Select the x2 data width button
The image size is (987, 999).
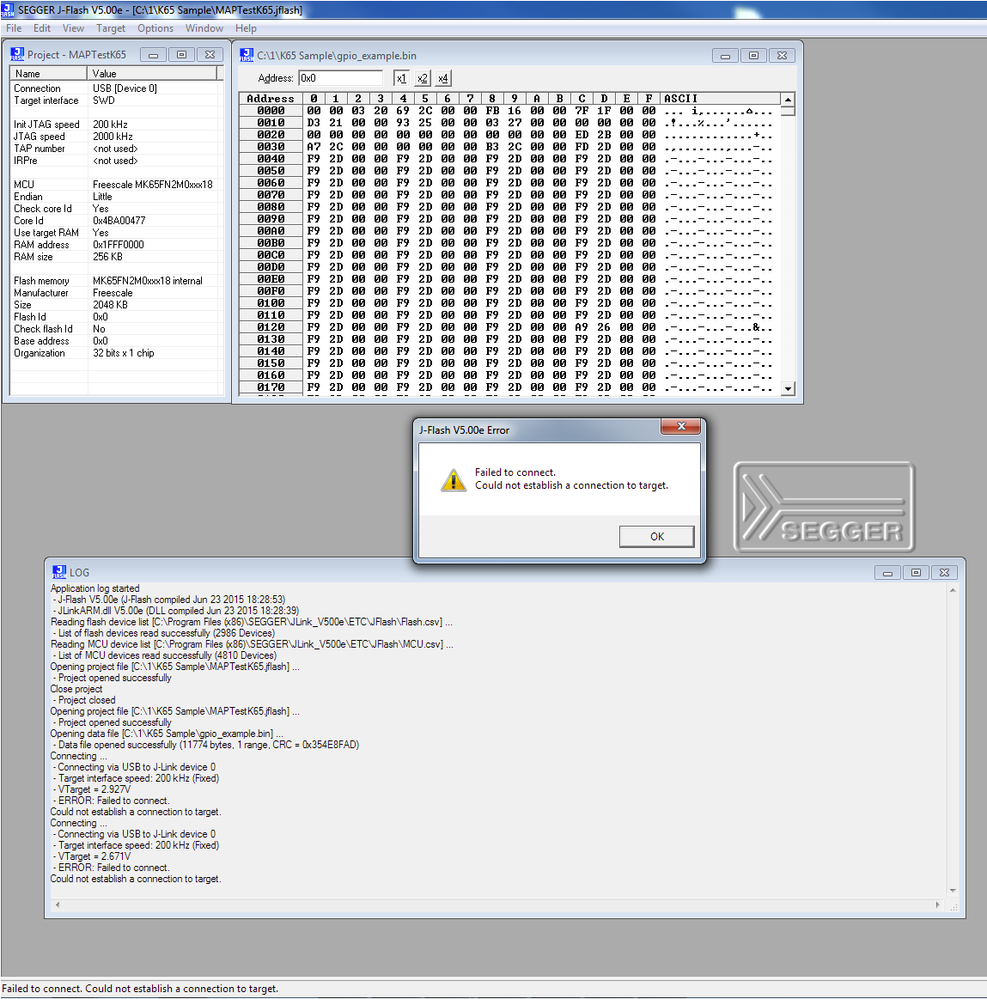422,78
